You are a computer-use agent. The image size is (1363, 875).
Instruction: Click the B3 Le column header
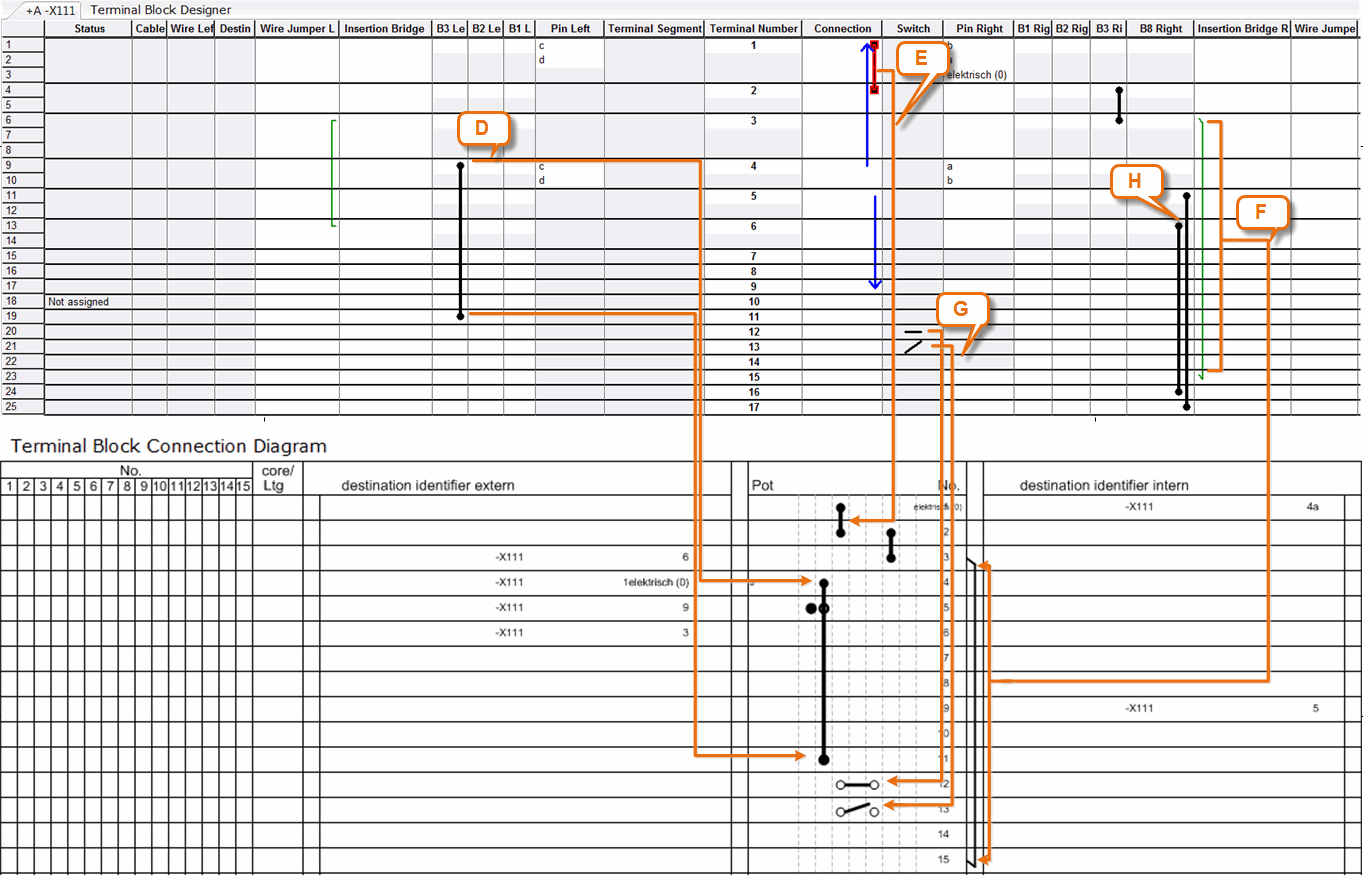point(450,29)
